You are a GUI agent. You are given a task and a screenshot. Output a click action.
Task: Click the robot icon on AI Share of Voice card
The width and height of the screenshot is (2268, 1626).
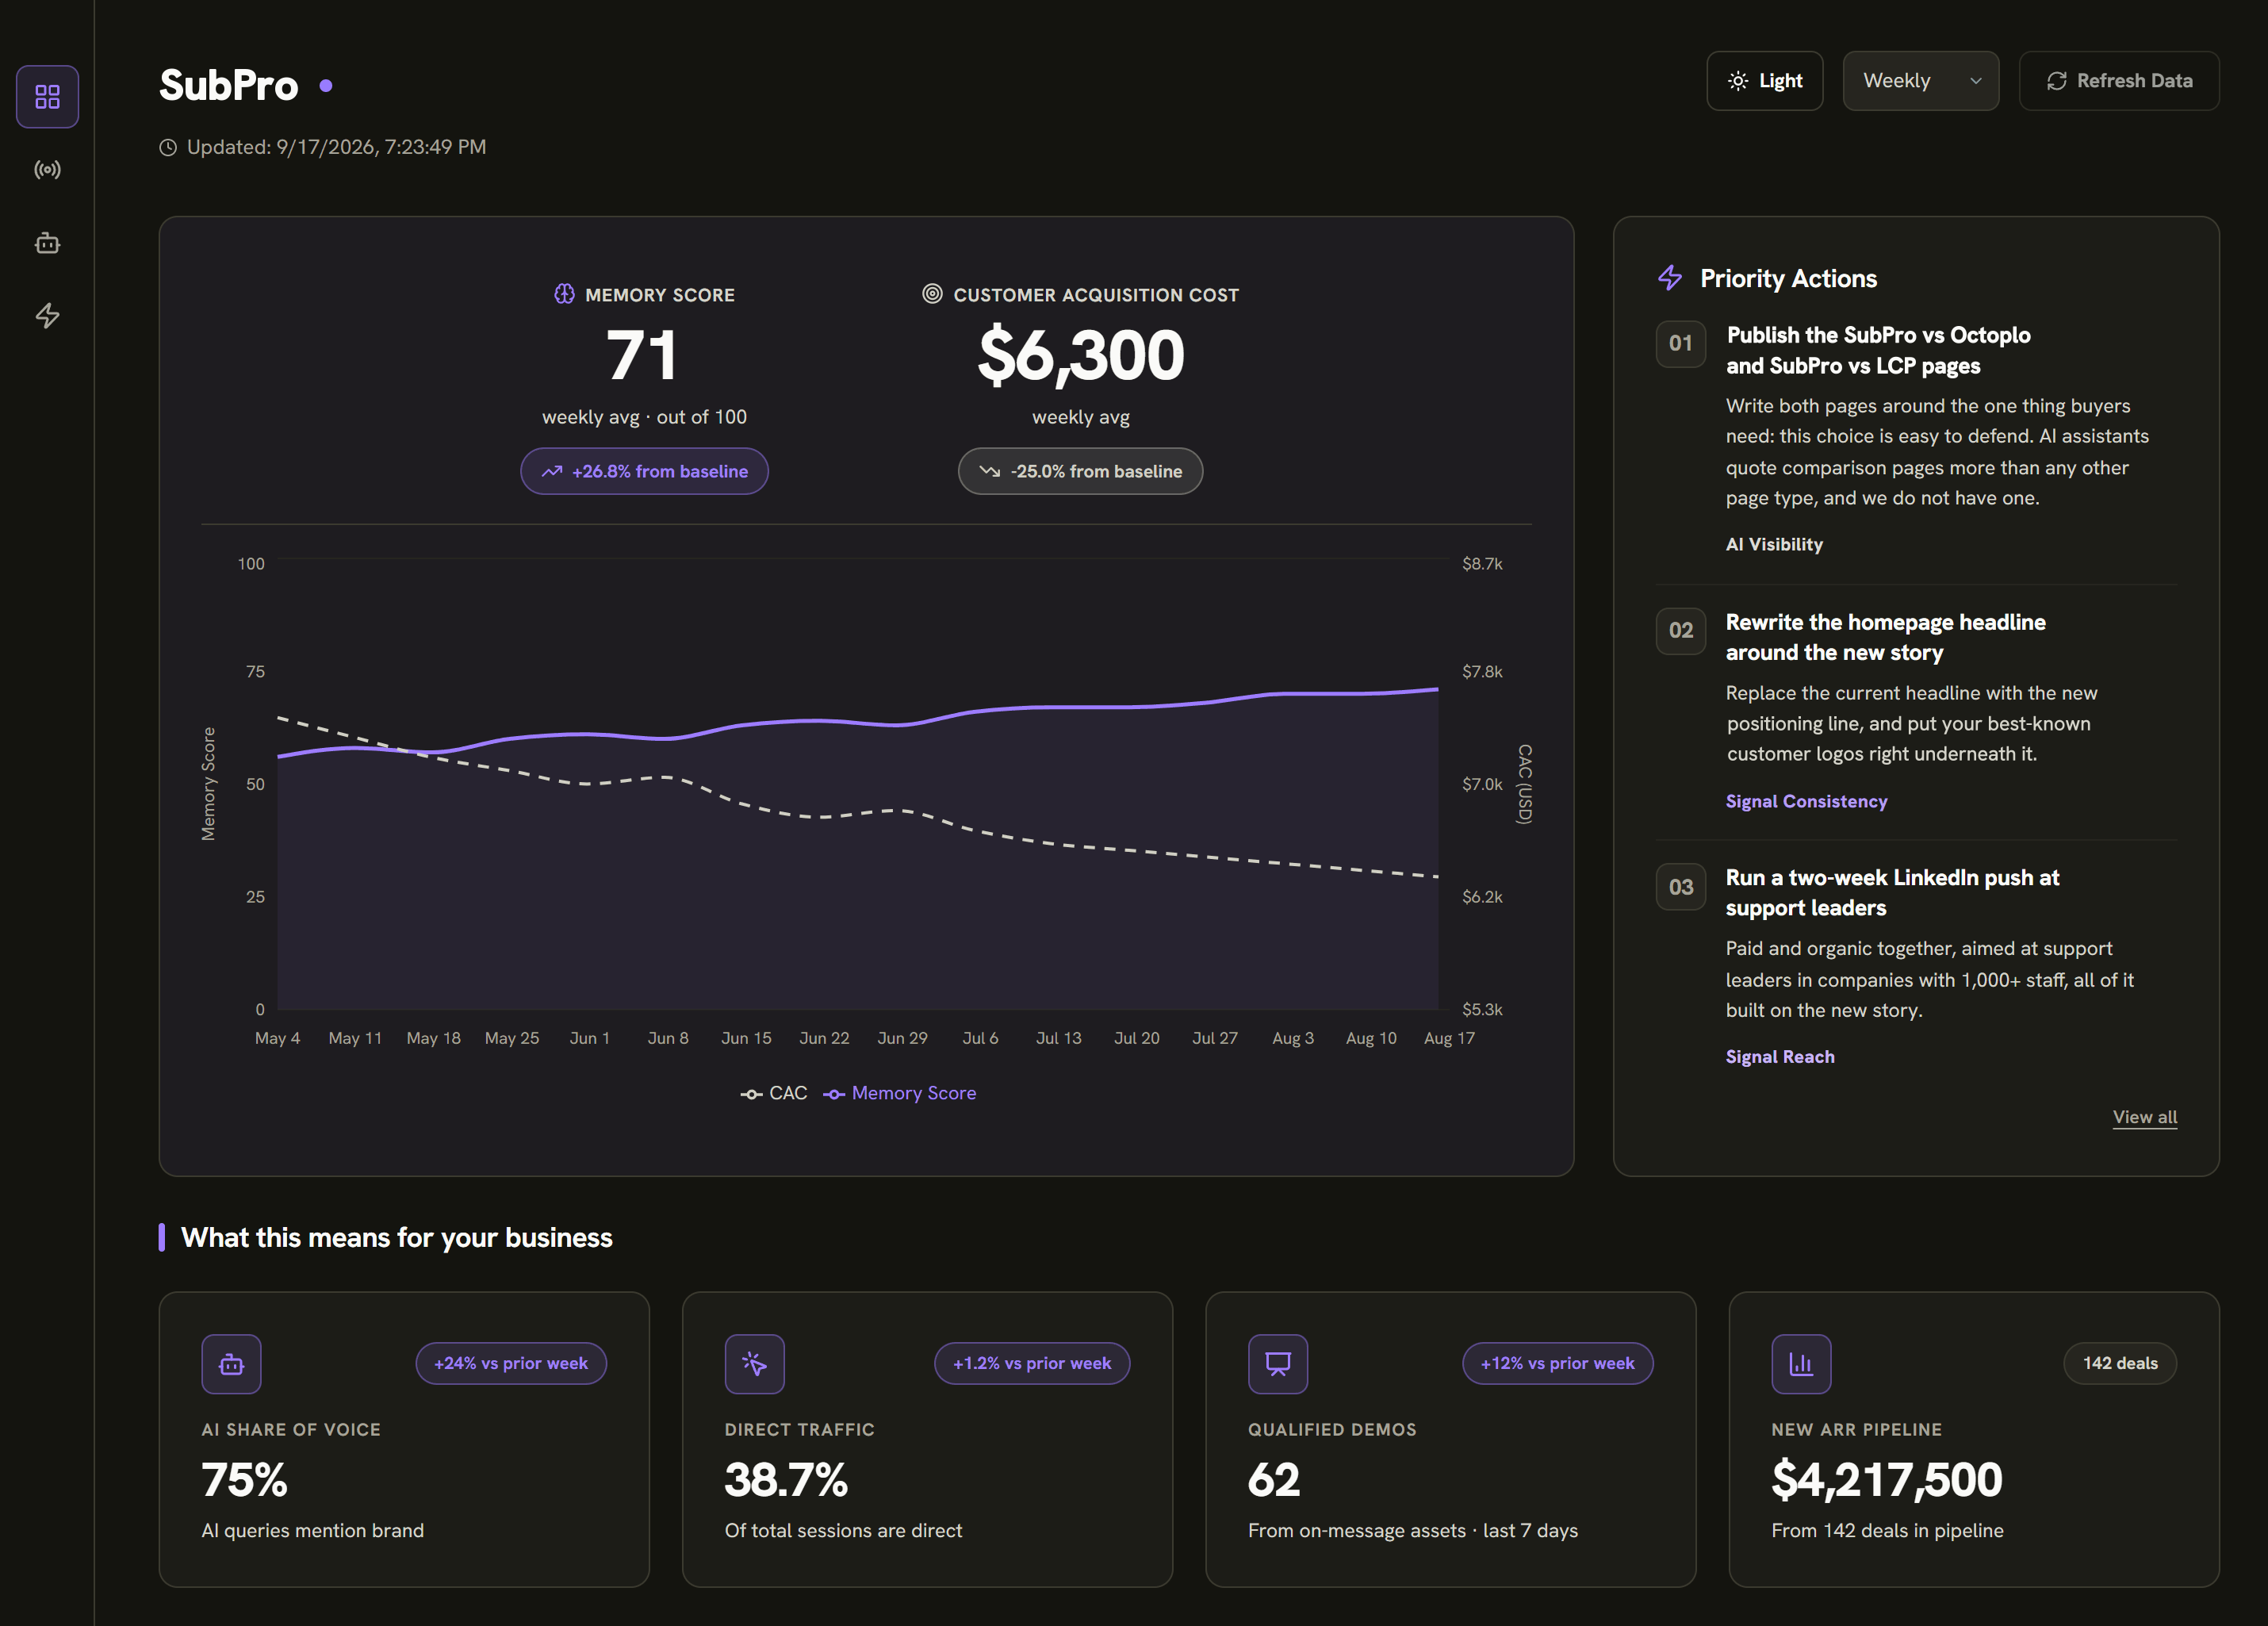231,1363
